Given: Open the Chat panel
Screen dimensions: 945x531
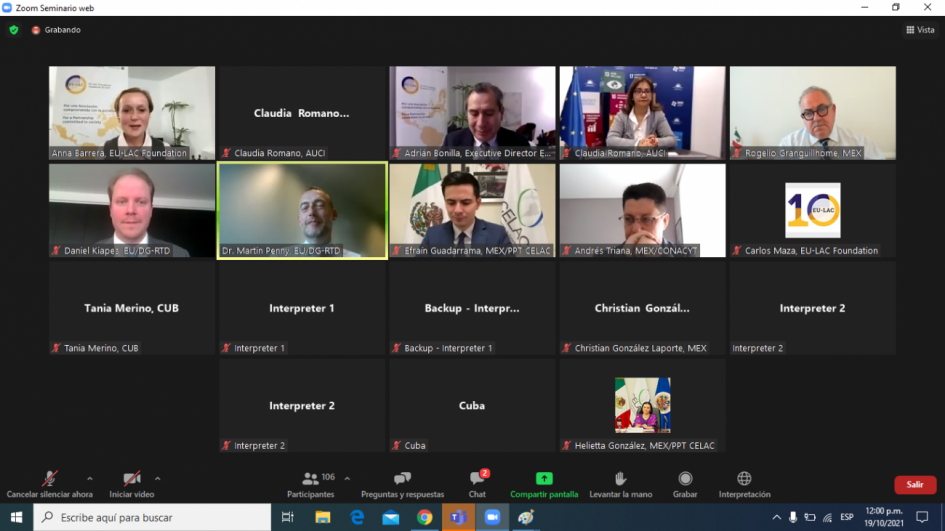Looking at the screenshot, I should 477,485.
